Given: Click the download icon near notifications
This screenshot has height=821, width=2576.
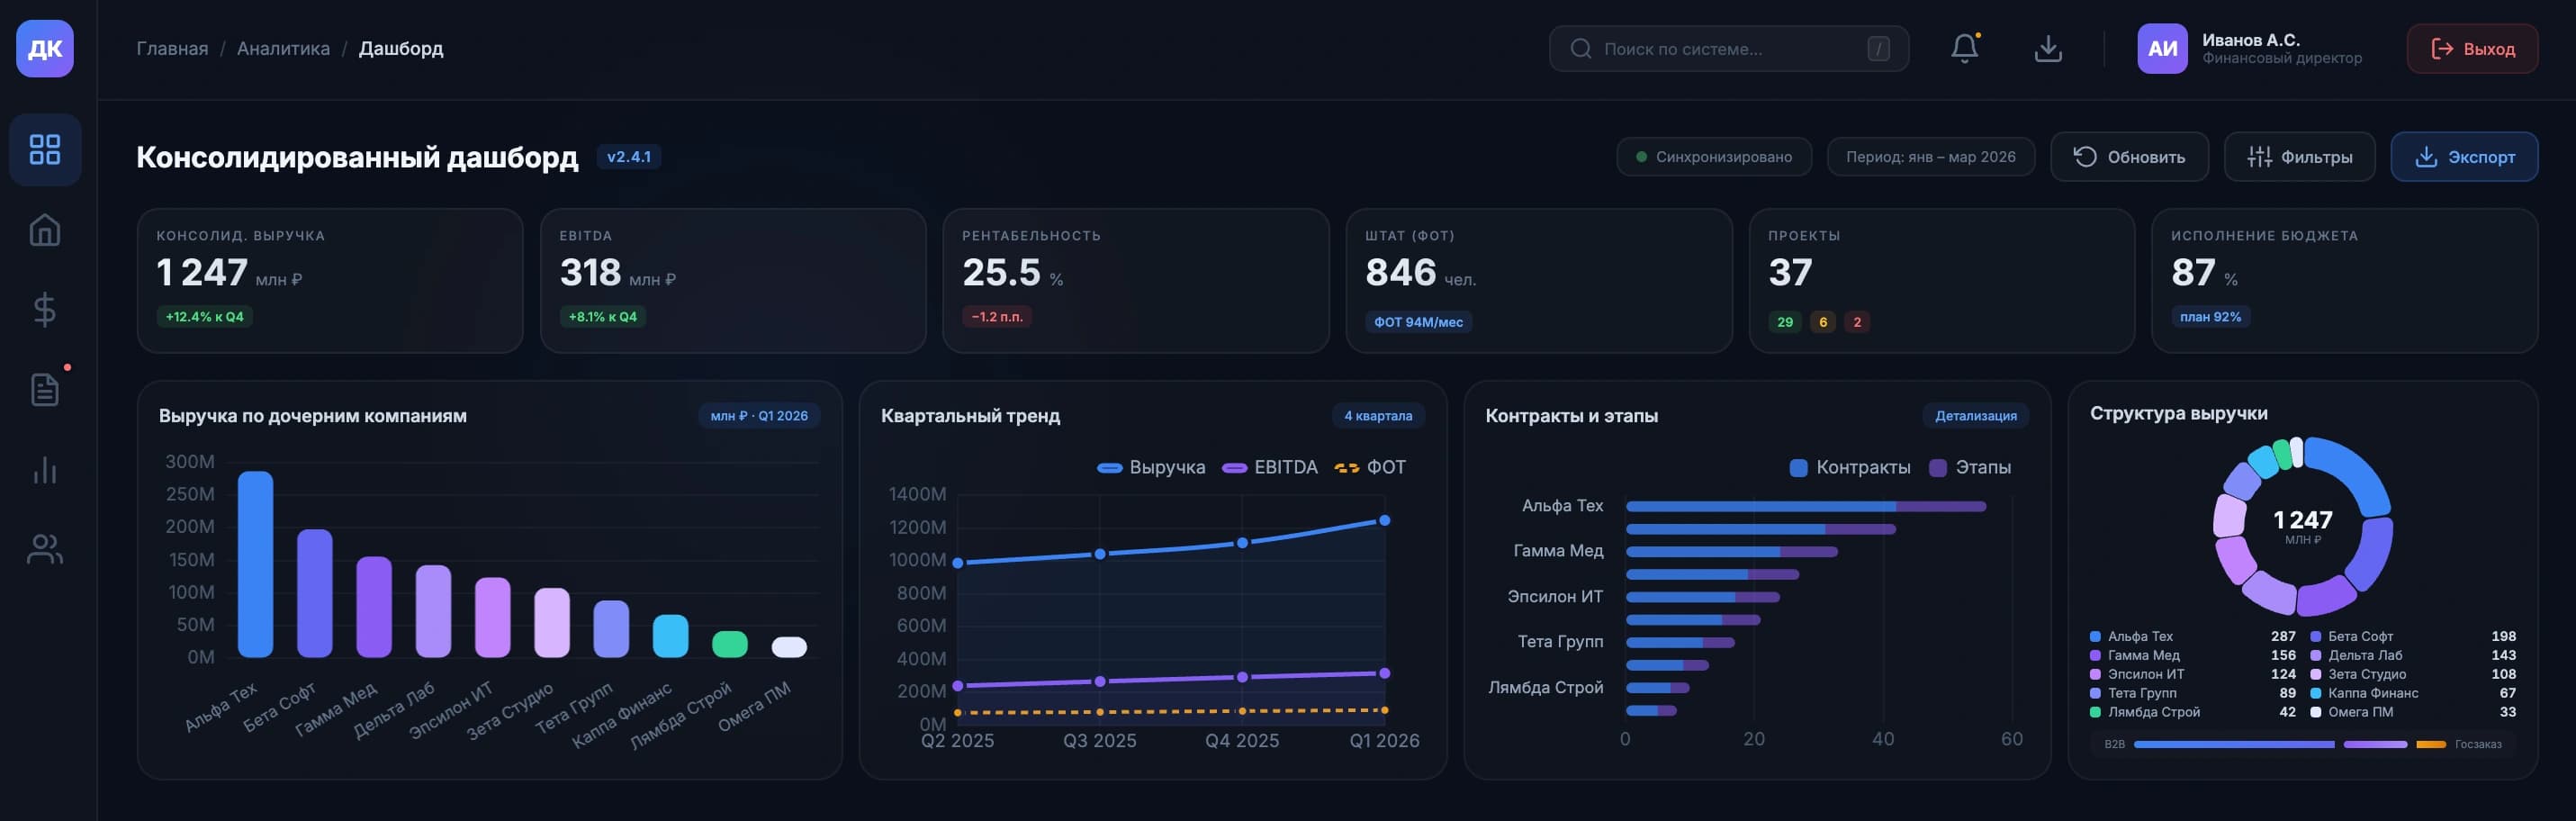Looking at the screenshot, I should 2047,47.
